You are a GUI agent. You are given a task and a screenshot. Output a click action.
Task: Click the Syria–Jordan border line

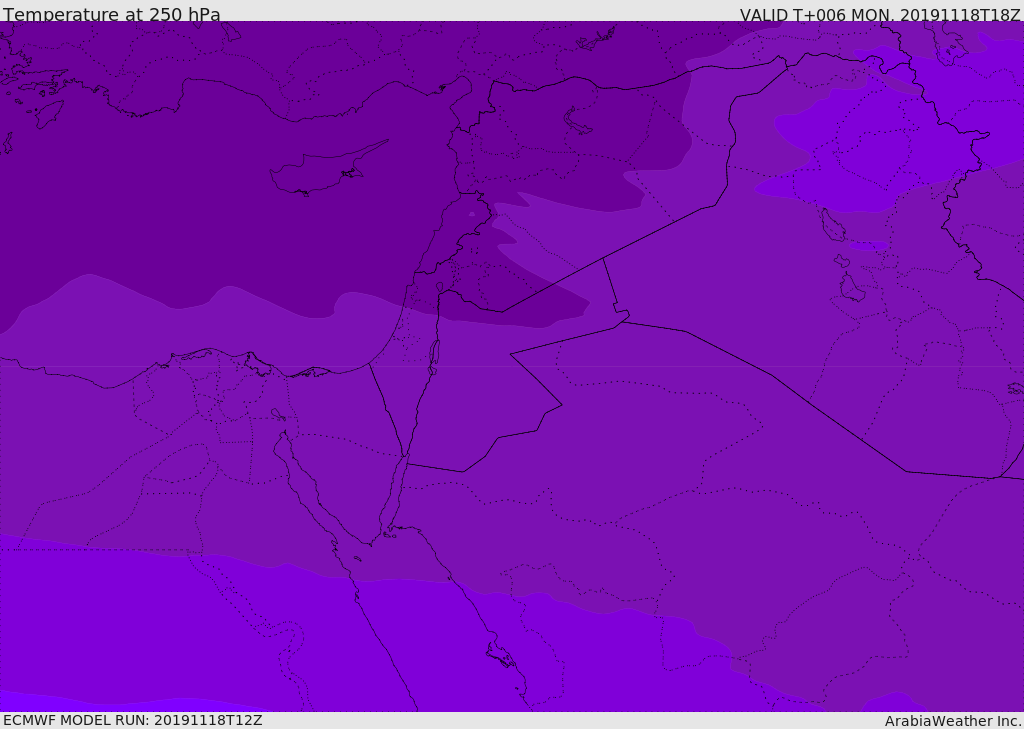point(550,286)
